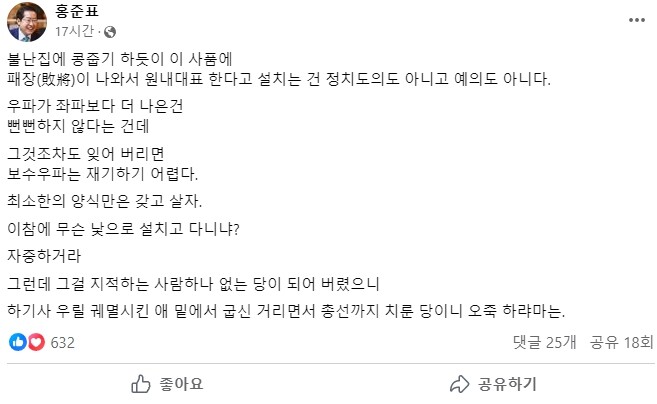This screenshot has height=404, width=657.
Task: Click the blue thumbs-up reaction icon
Action: [x=17, y=343]
